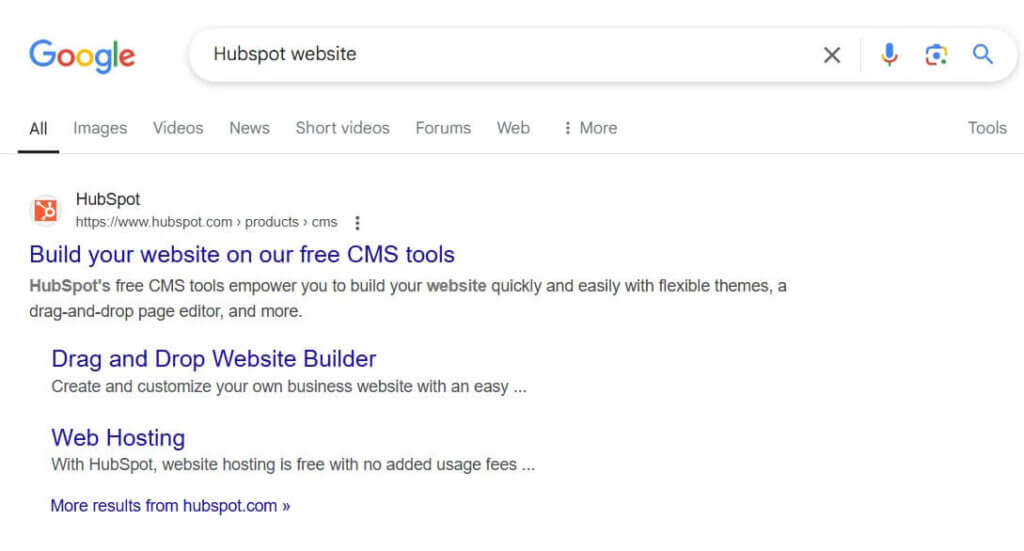Open Google Lens image search icon
This screenshot has width=1024, height=551.
936,55
